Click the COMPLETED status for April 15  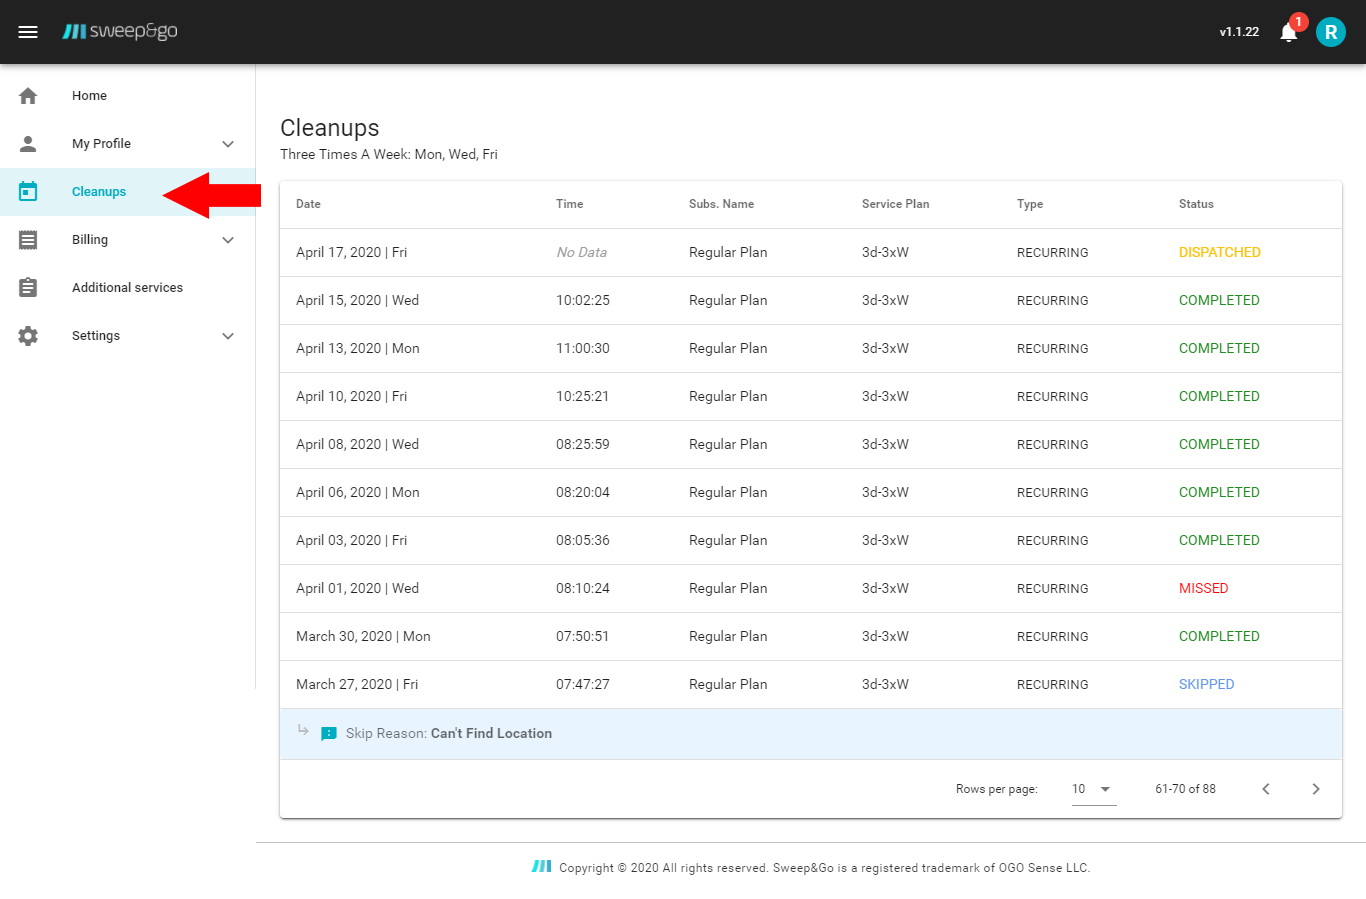point(1219,300)
